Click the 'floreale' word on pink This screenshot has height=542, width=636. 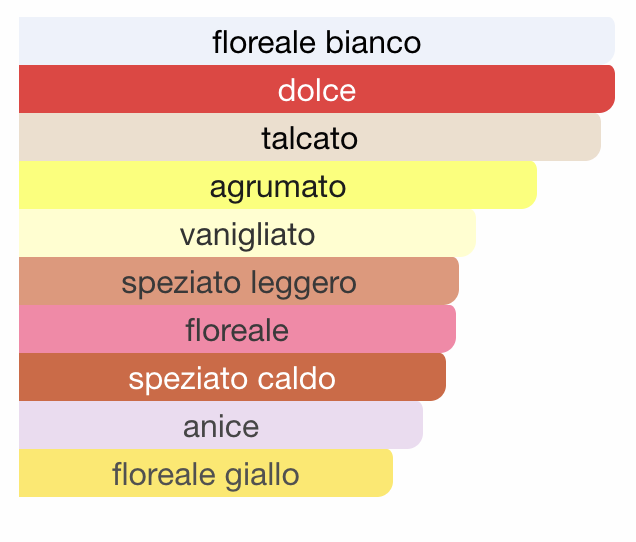click(237, 330)
